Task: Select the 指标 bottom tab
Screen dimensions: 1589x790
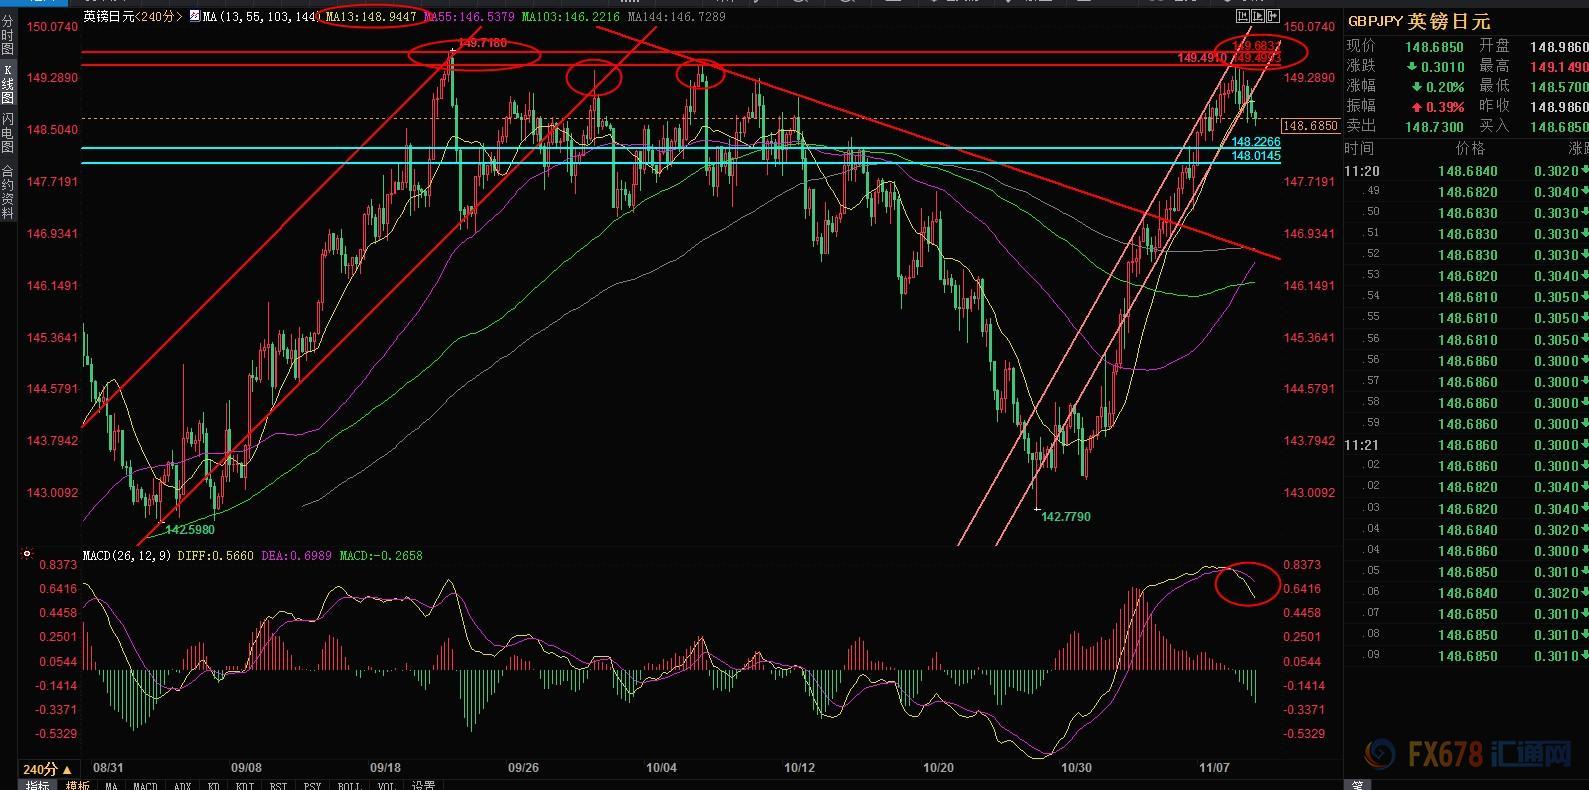Action: (x=37, y=785)
